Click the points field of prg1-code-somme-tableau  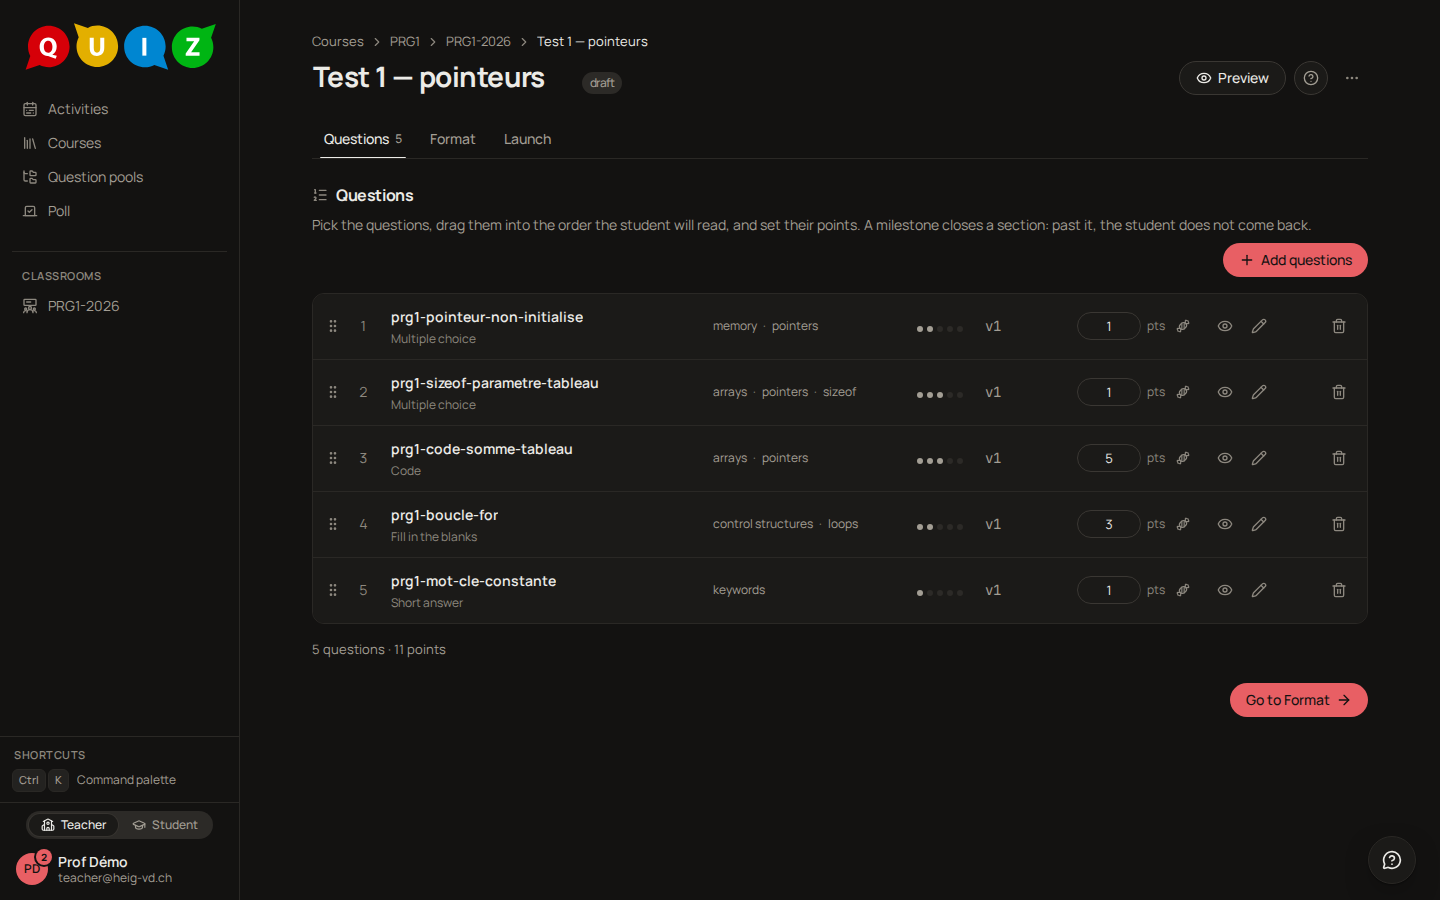tap(1109, 458)
